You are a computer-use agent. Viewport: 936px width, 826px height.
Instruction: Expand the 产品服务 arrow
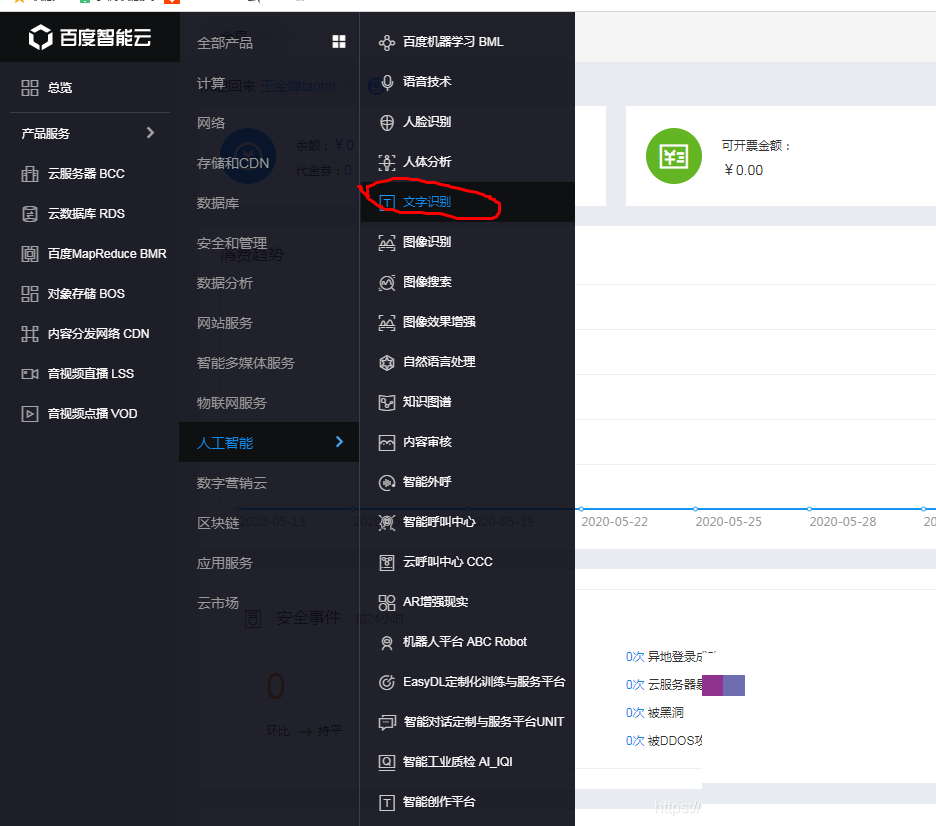(x=150, y=132)
